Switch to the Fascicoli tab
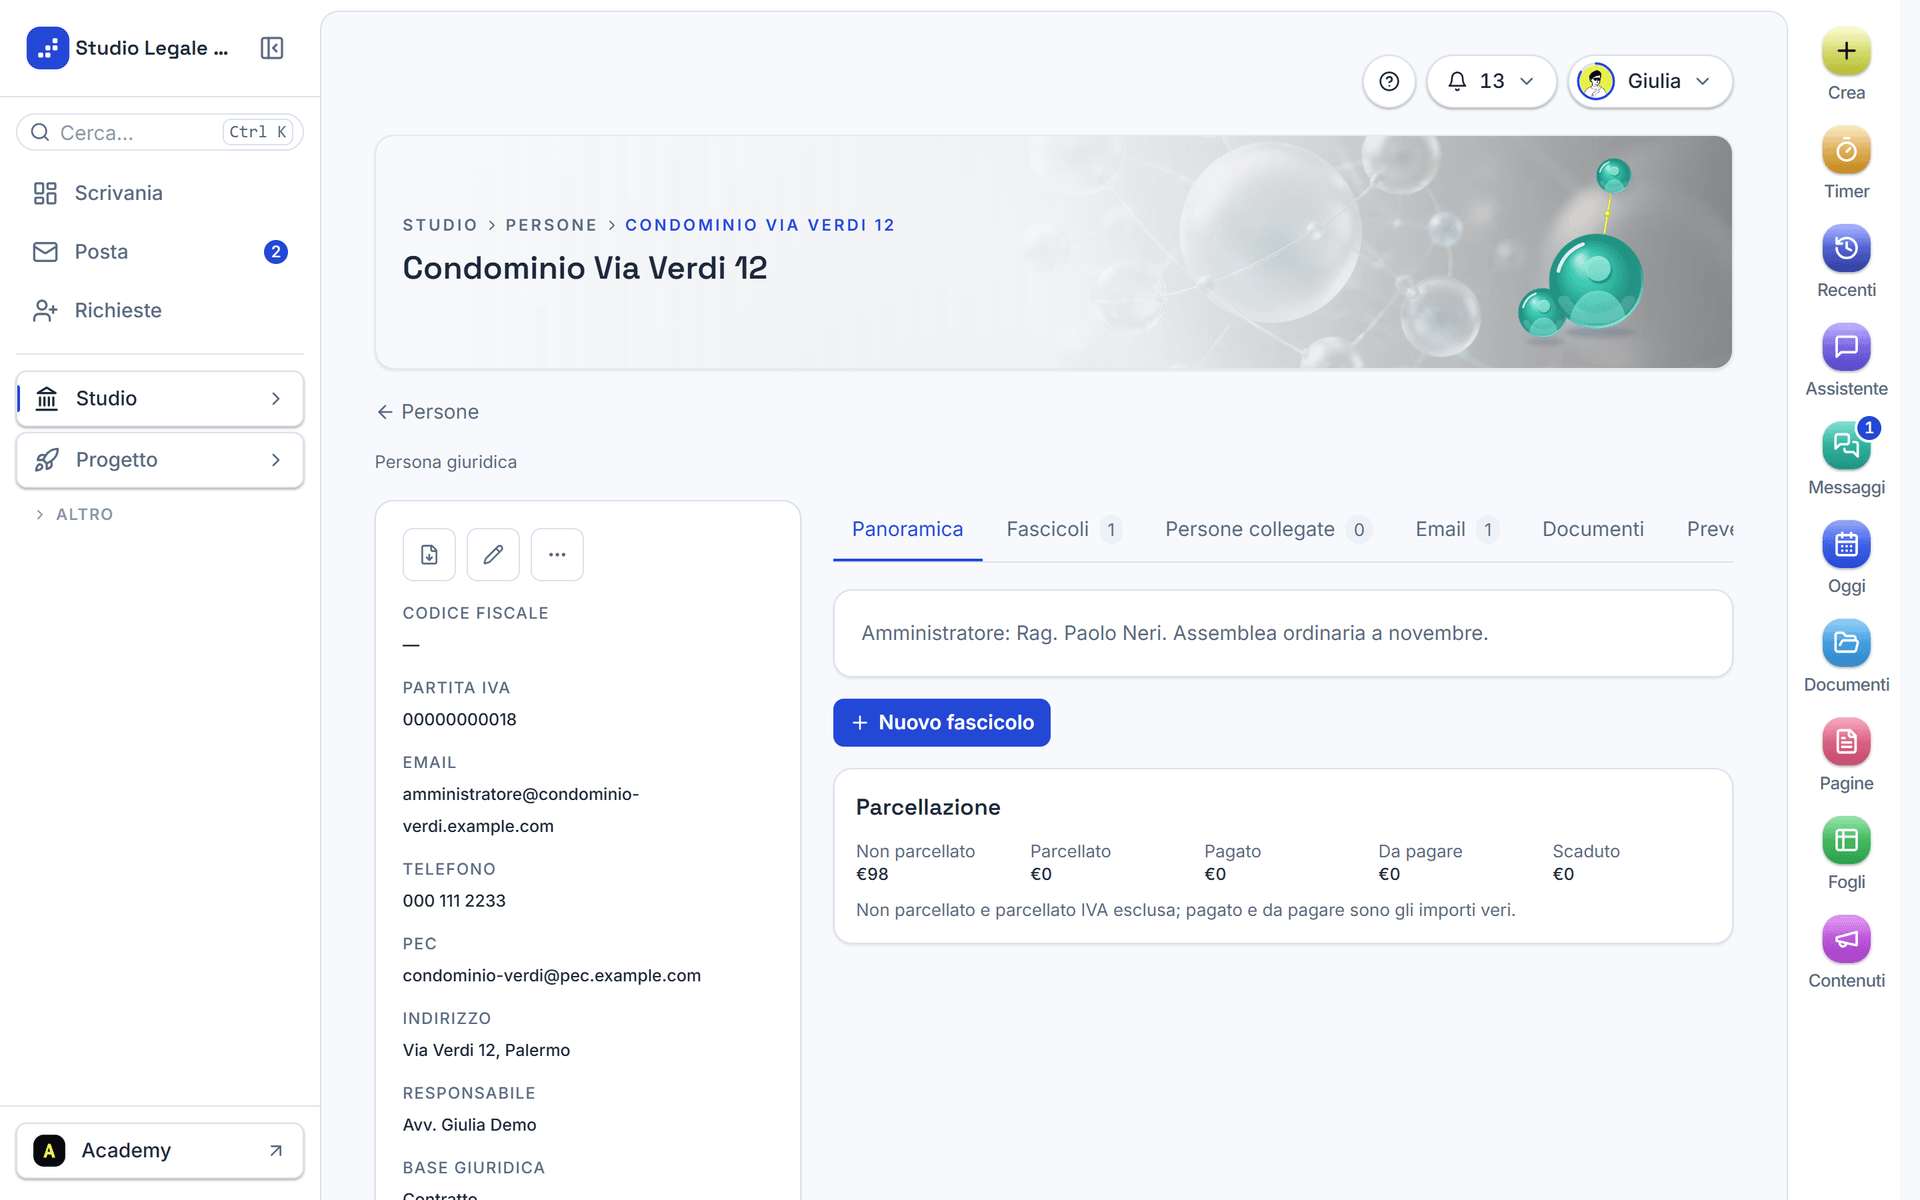Screen dimensions: 1920x1200 (1063, 530)
